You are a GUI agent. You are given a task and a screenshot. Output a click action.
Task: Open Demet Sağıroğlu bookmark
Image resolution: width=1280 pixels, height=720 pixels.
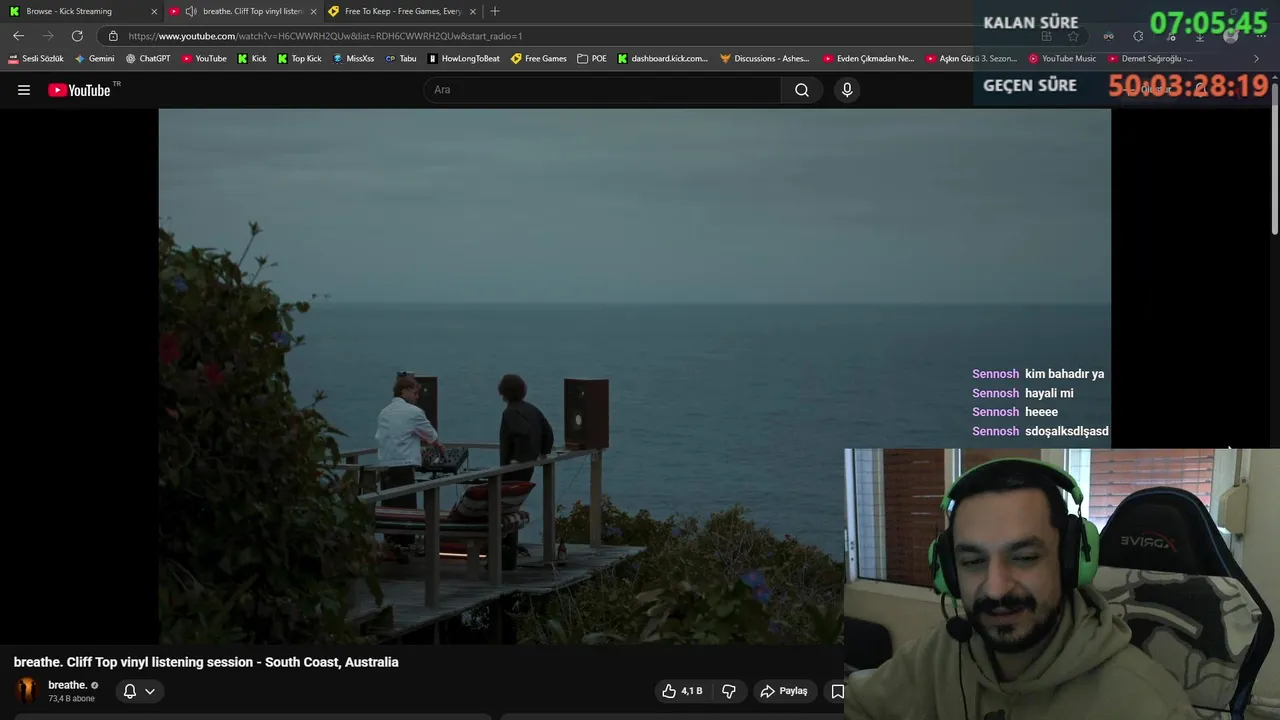(1150, 59)
